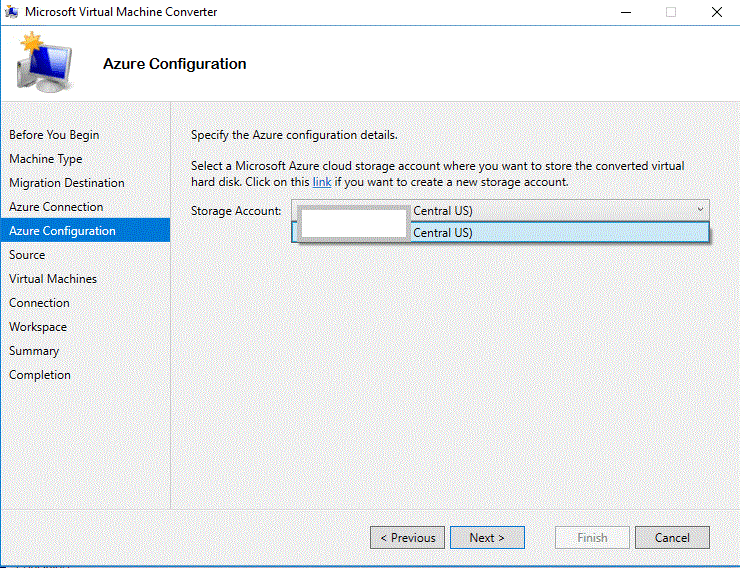The height and width of the screenshot is (568, 740).
Task: Go to the Machine Type step
Action: pos(46,159)
